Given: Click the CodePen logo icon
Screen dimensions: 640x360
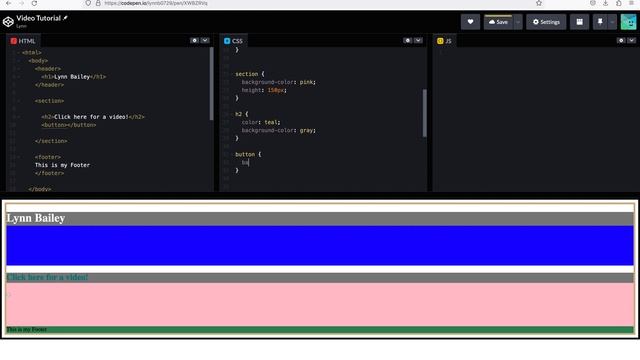Looking at the screenshot, I should (x=8, y=22).
